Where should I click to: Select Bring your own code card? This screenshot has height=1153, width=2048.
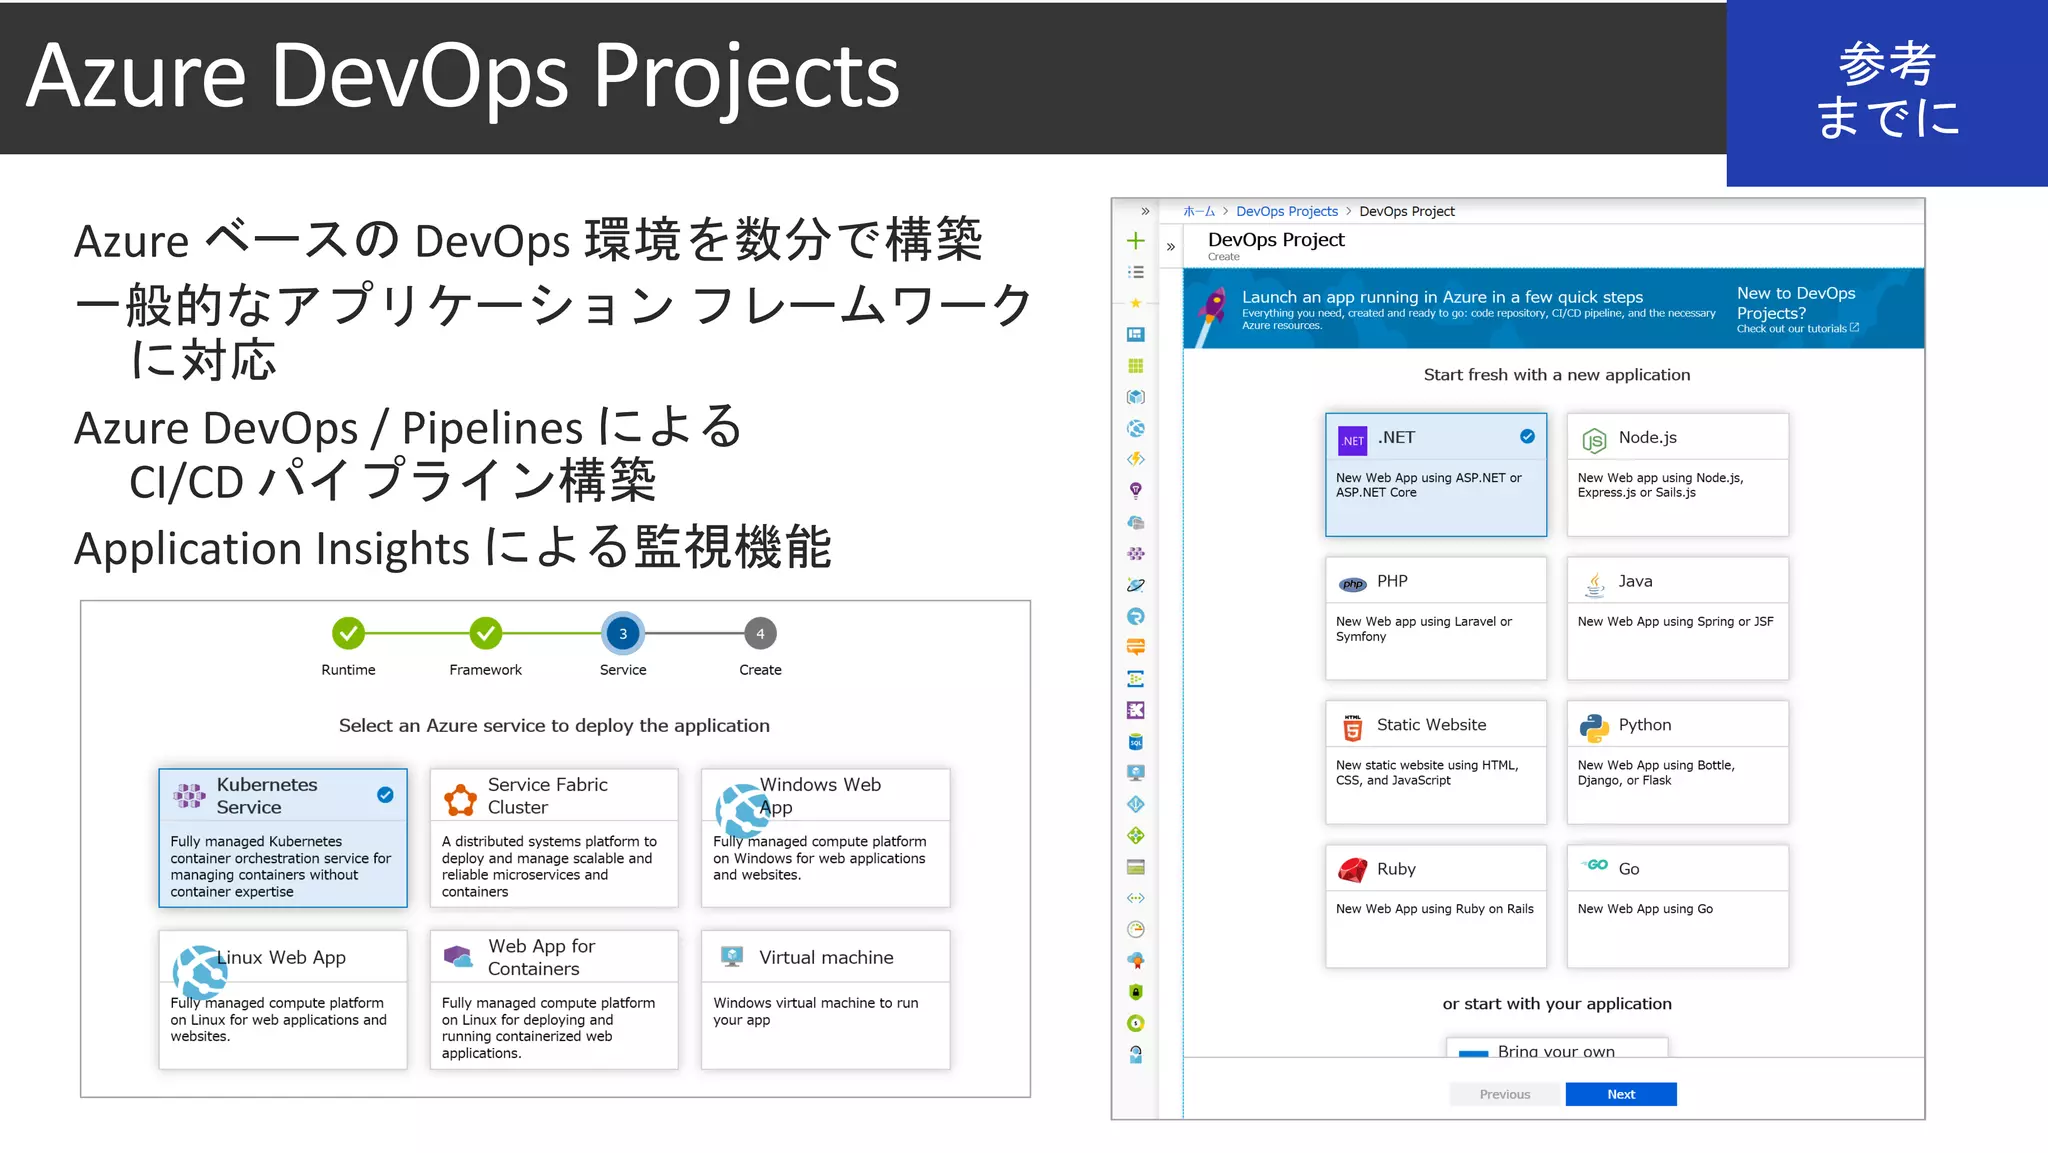[x=1557, y=1048]
